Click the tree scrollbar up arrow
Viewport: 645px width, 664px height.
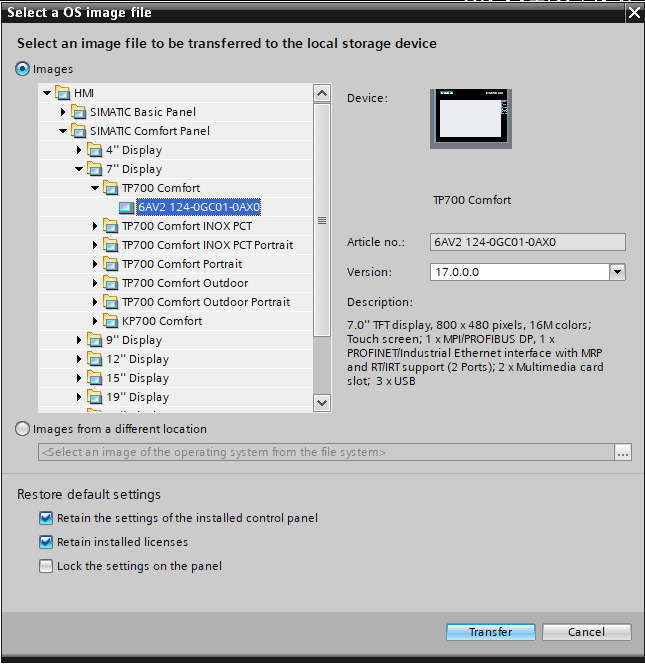[322, 93]
